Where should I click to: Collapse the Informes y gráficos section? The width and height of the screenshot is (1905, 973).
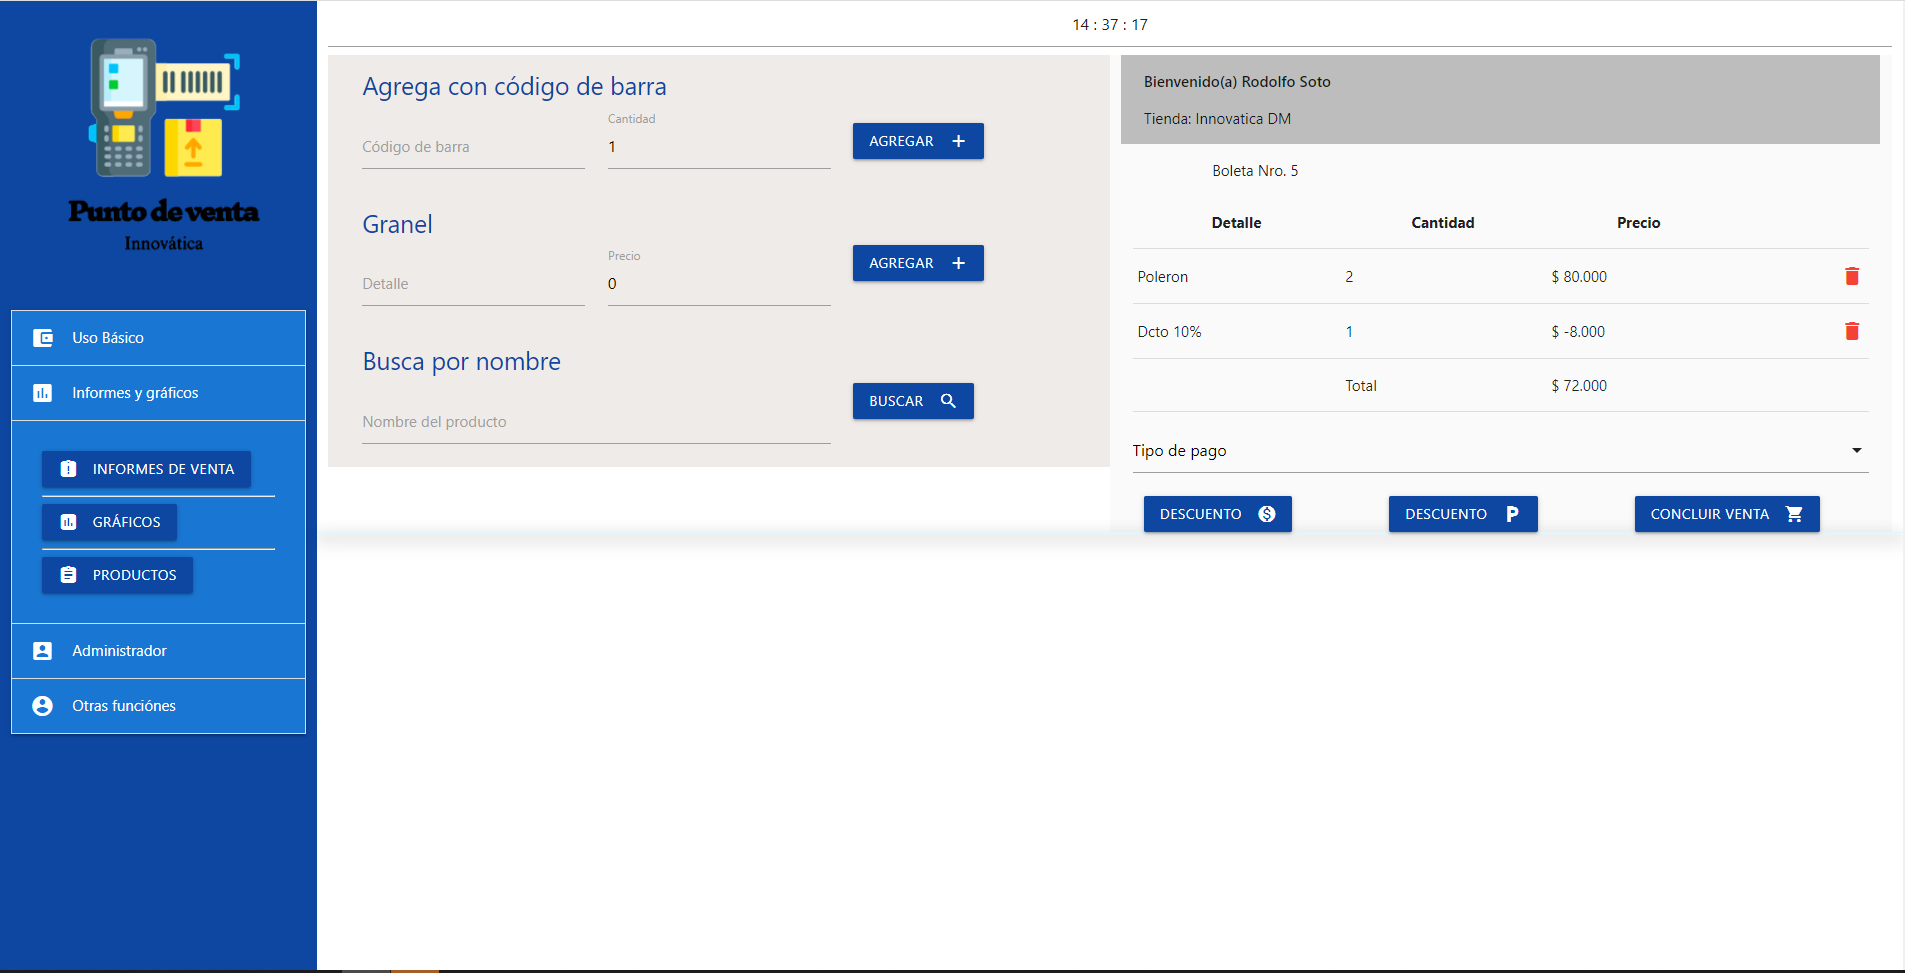click(x=158, y=393)
